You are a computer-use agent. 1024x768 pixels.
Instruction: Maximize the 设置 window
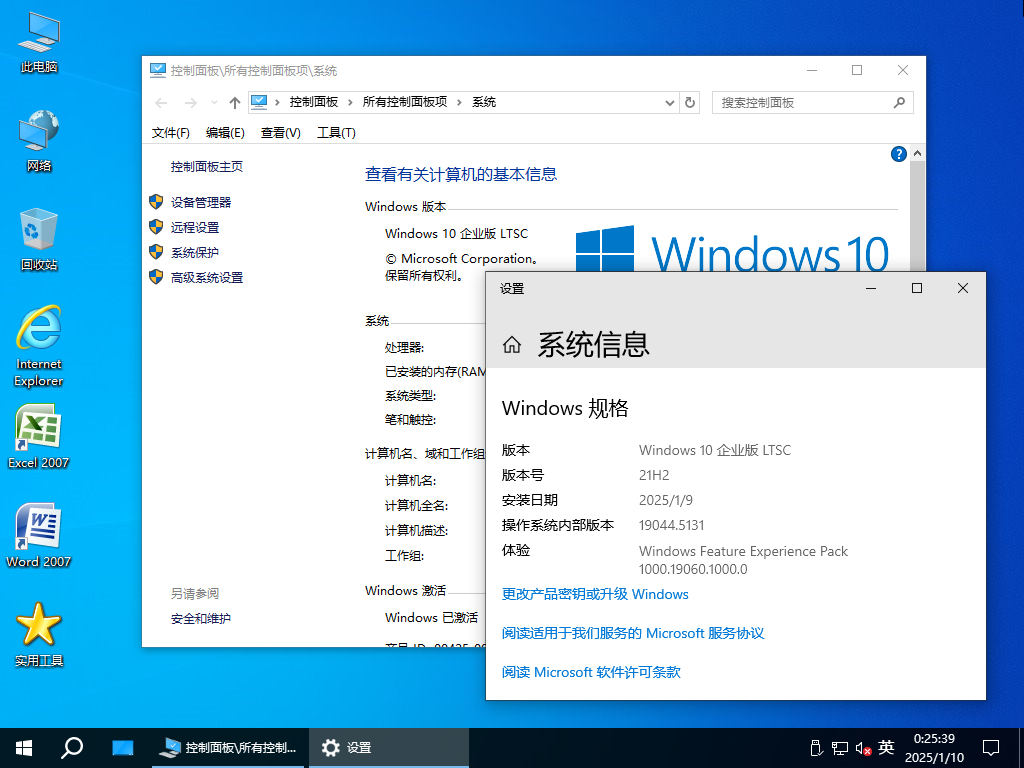[917, 288]
